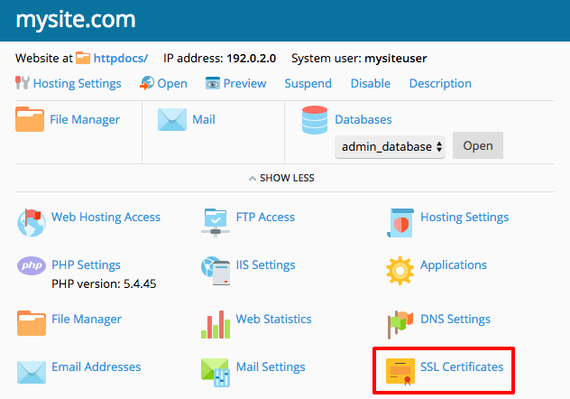Click the PHP version: 5.4.45 text
570x399 pixels.
[x=104, y=284]
